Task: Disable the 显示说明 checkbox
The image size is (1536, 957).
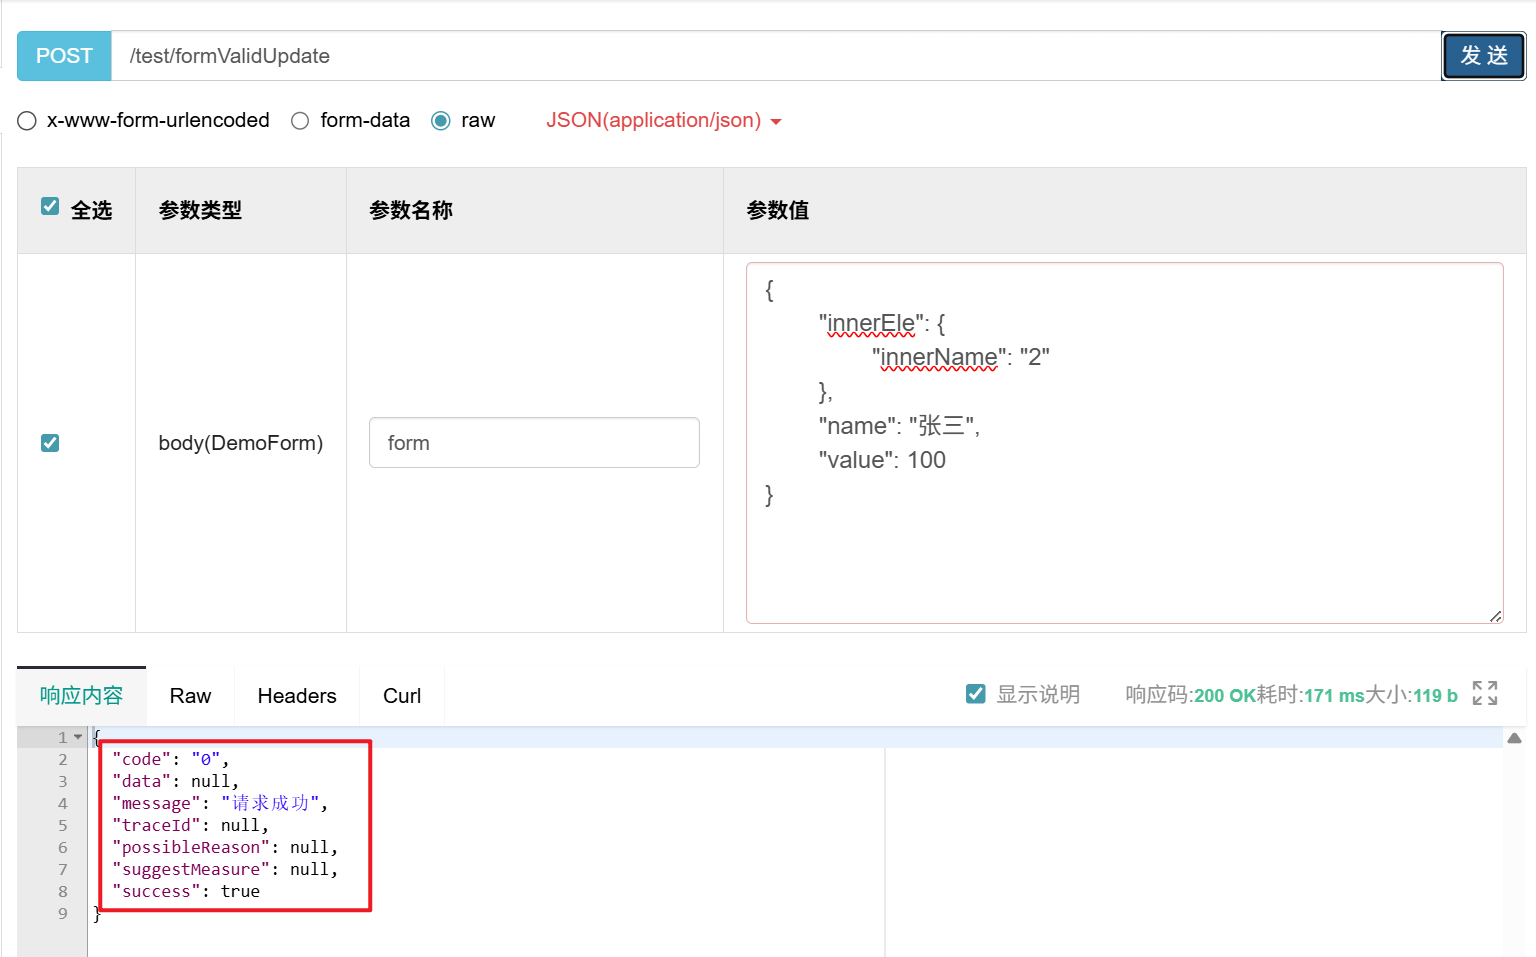Action: [x=975, y=693]
